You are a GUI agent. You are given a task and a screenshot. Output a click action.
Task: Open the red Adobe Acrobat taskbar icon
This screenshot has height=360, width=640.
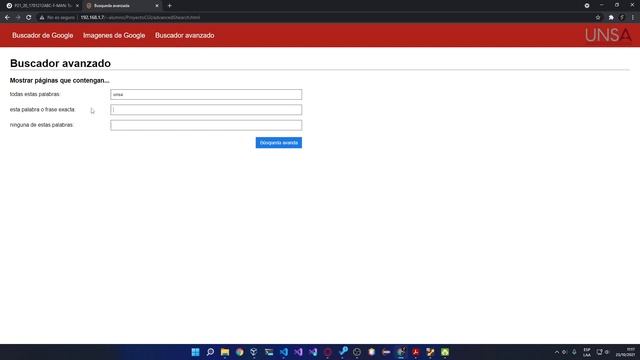[416, 352]
